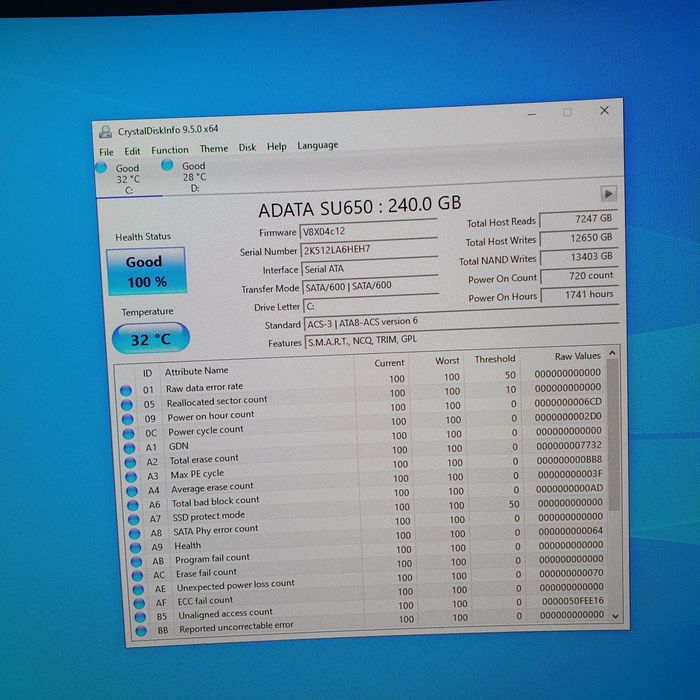Select the 'SATA Phy error count' attribute name
Image resolution: width=700 pixels, height=700 pixels.
[x=216, y=530]
